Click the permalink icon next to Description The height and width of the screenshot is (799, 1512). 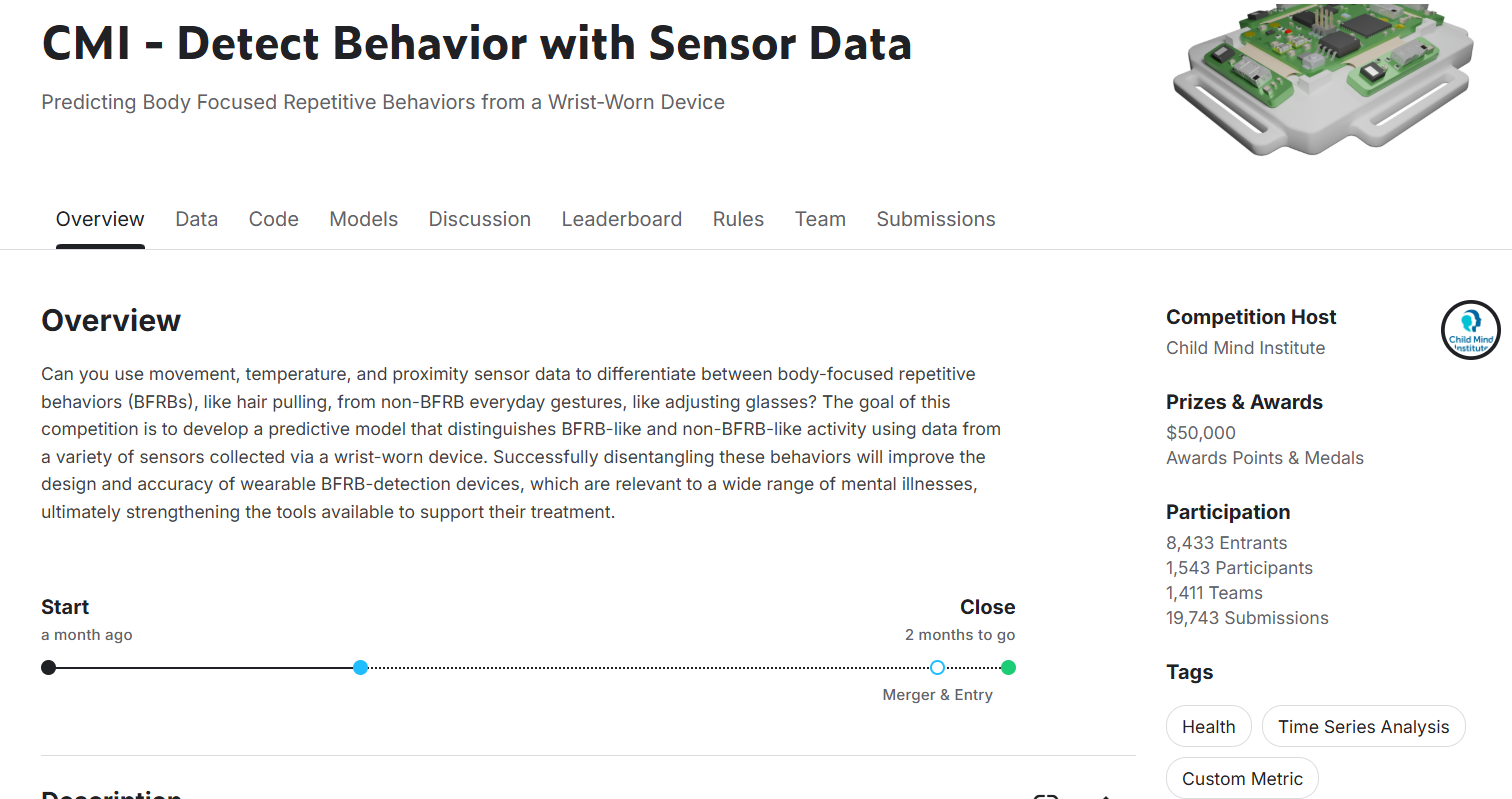1045,795
